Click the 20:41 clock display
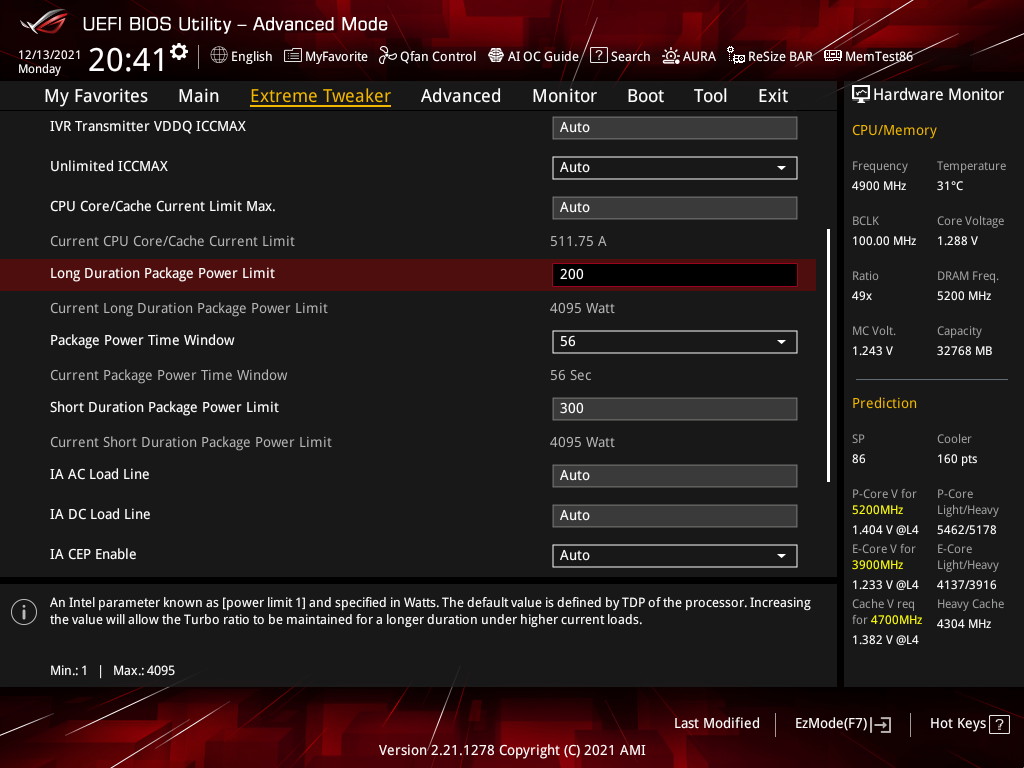The height and width of the screenshot is (768, 1024). pyautogui.click(x=127, y=59)
